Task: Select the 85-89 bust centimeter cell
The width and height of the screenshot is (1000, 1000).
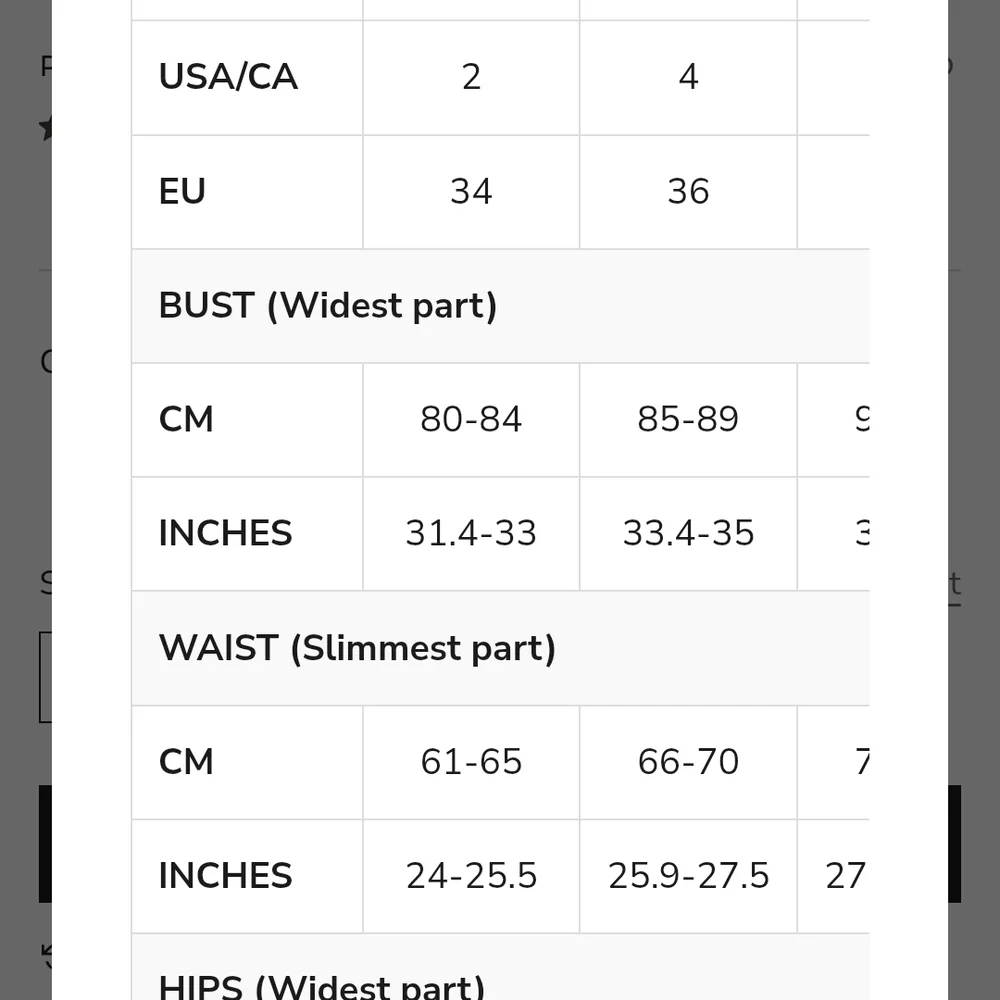Action: pos(688,419)
